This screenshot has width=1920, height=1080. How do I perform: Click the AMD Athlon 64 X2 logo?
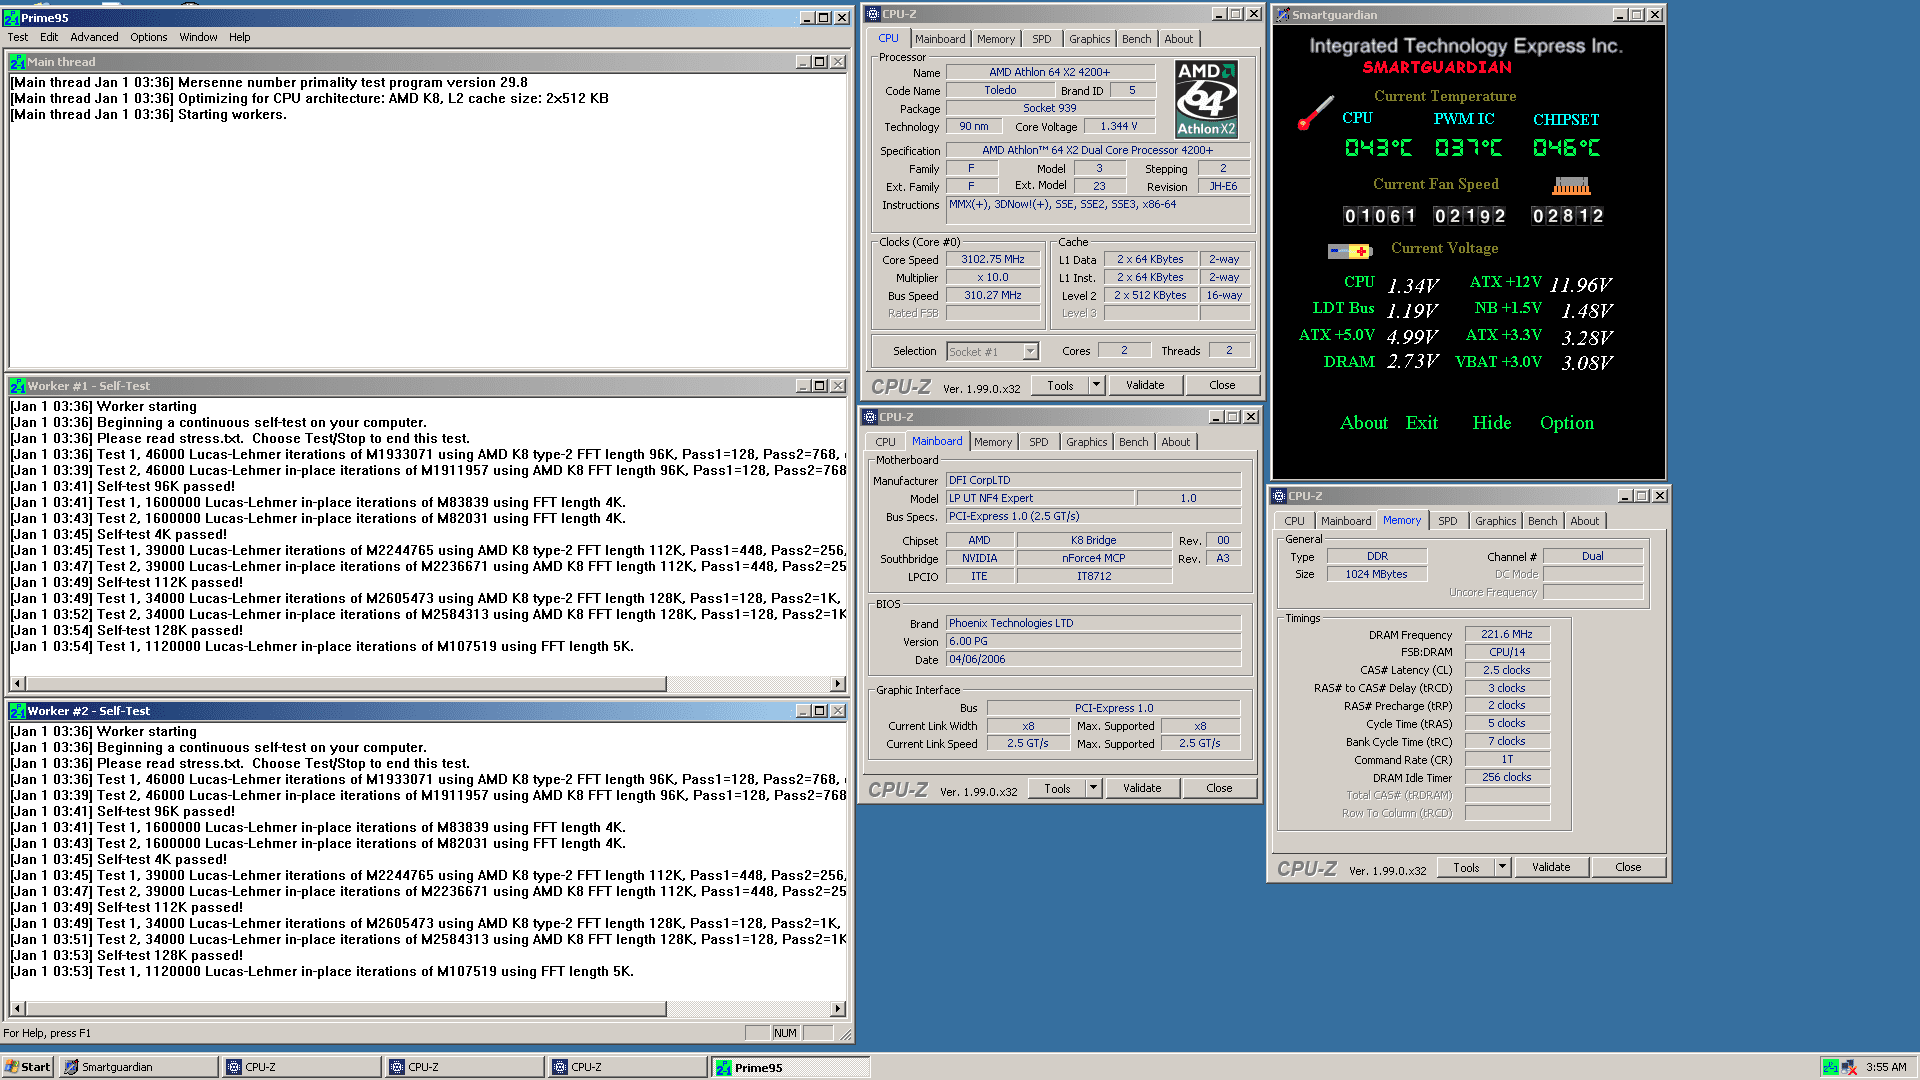pyautogui.click(x=1206, y=99)
